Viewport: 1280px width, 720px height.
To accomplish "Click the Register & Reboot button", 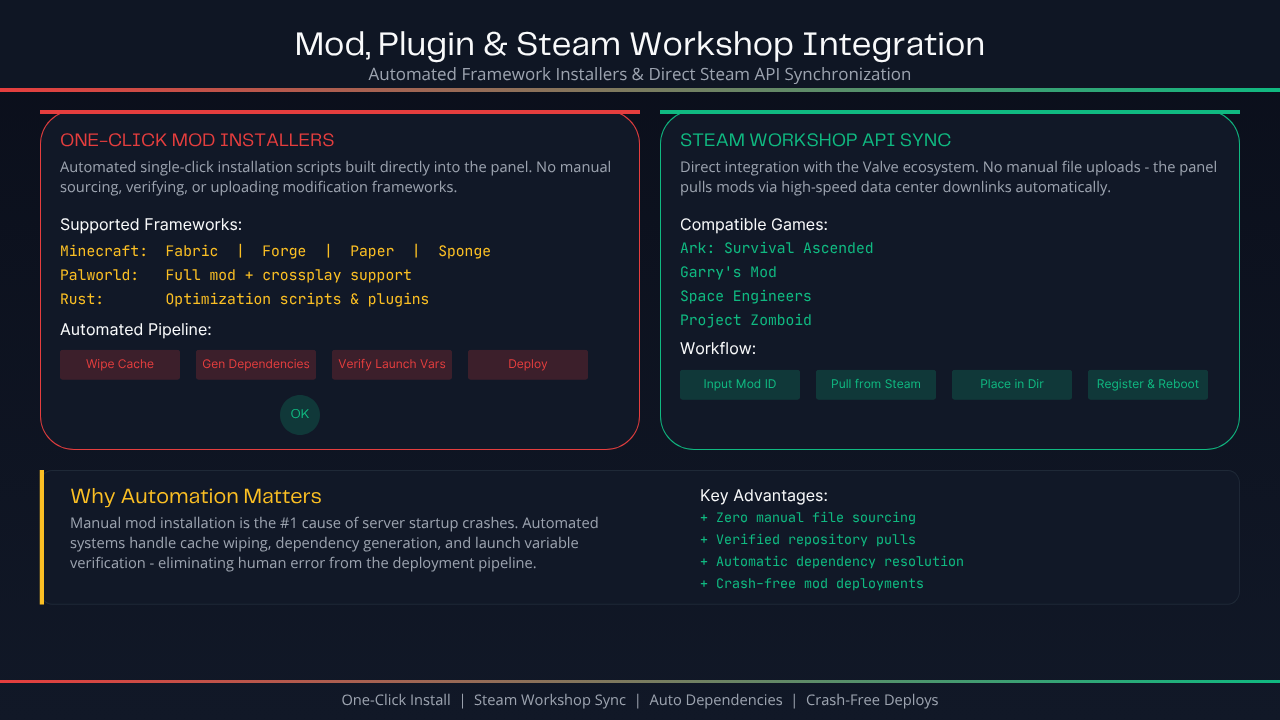I will click(1148, 384).
